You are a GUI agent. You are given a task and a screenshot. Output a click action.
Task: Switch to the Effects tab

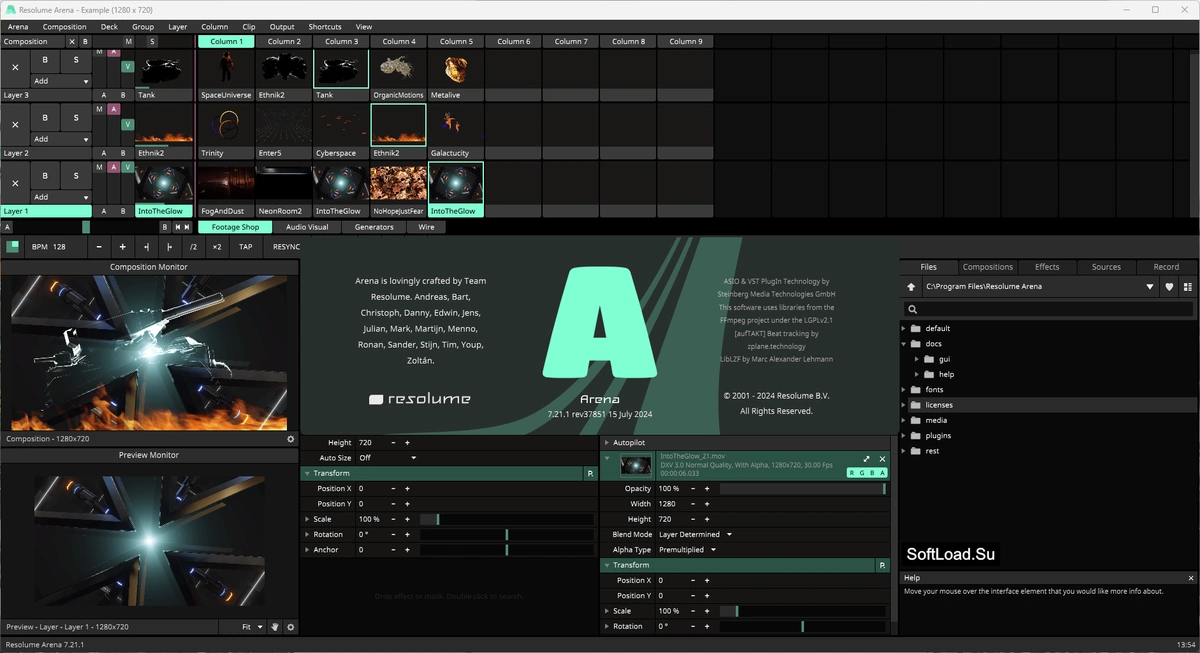point(1047,267)
